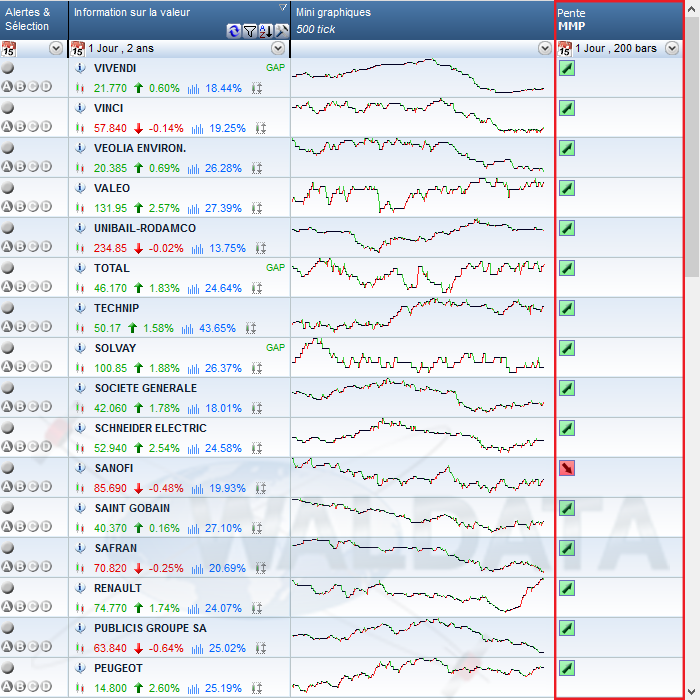Click the 43.65% value for TECHNIP
Viewport: 700px width, 700px height.
click(x=217, y=329)
